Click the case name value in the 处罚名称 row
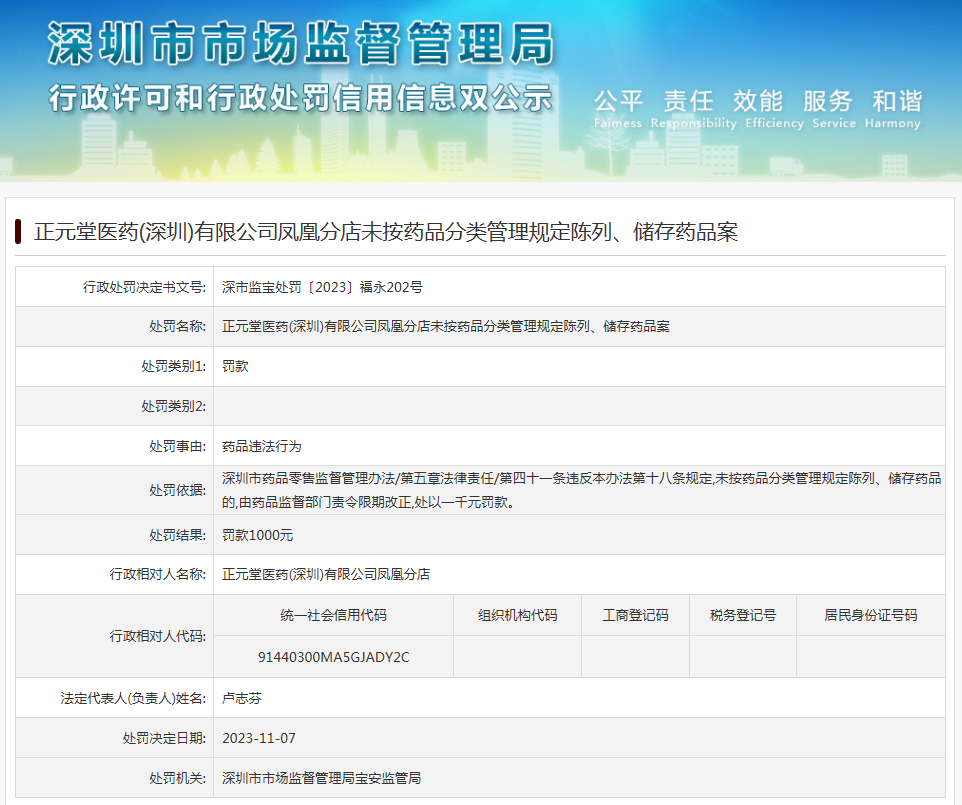 coord(445,326)
